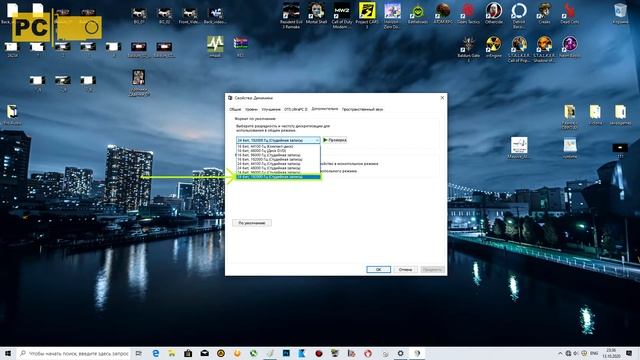
Task: Show hidden system tray icons
Action: [x=560, y=353]
